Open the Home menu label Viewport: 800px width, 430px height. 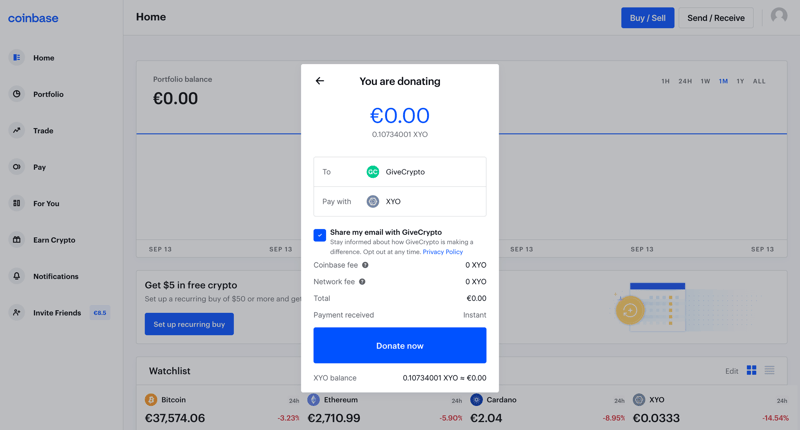coord(44,58)
